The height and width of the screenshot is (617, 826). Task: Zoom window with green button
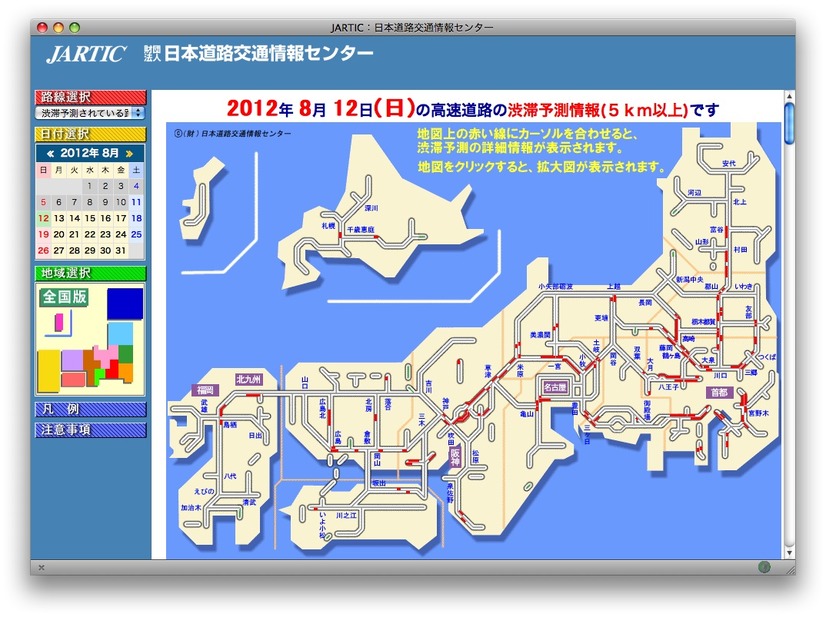(75, 27)
